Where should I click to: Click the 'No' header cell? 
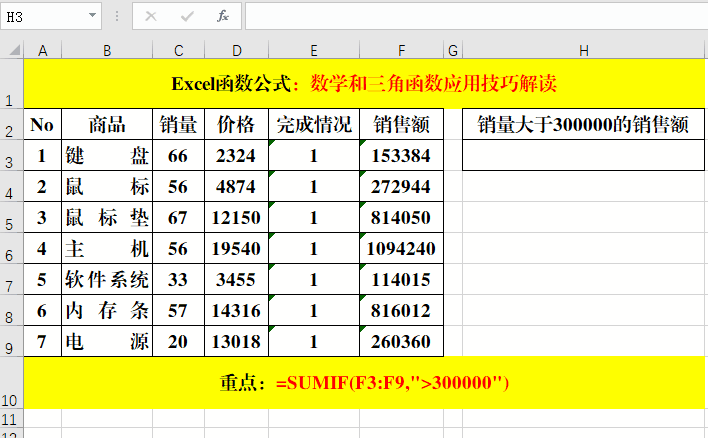(42, 124)
